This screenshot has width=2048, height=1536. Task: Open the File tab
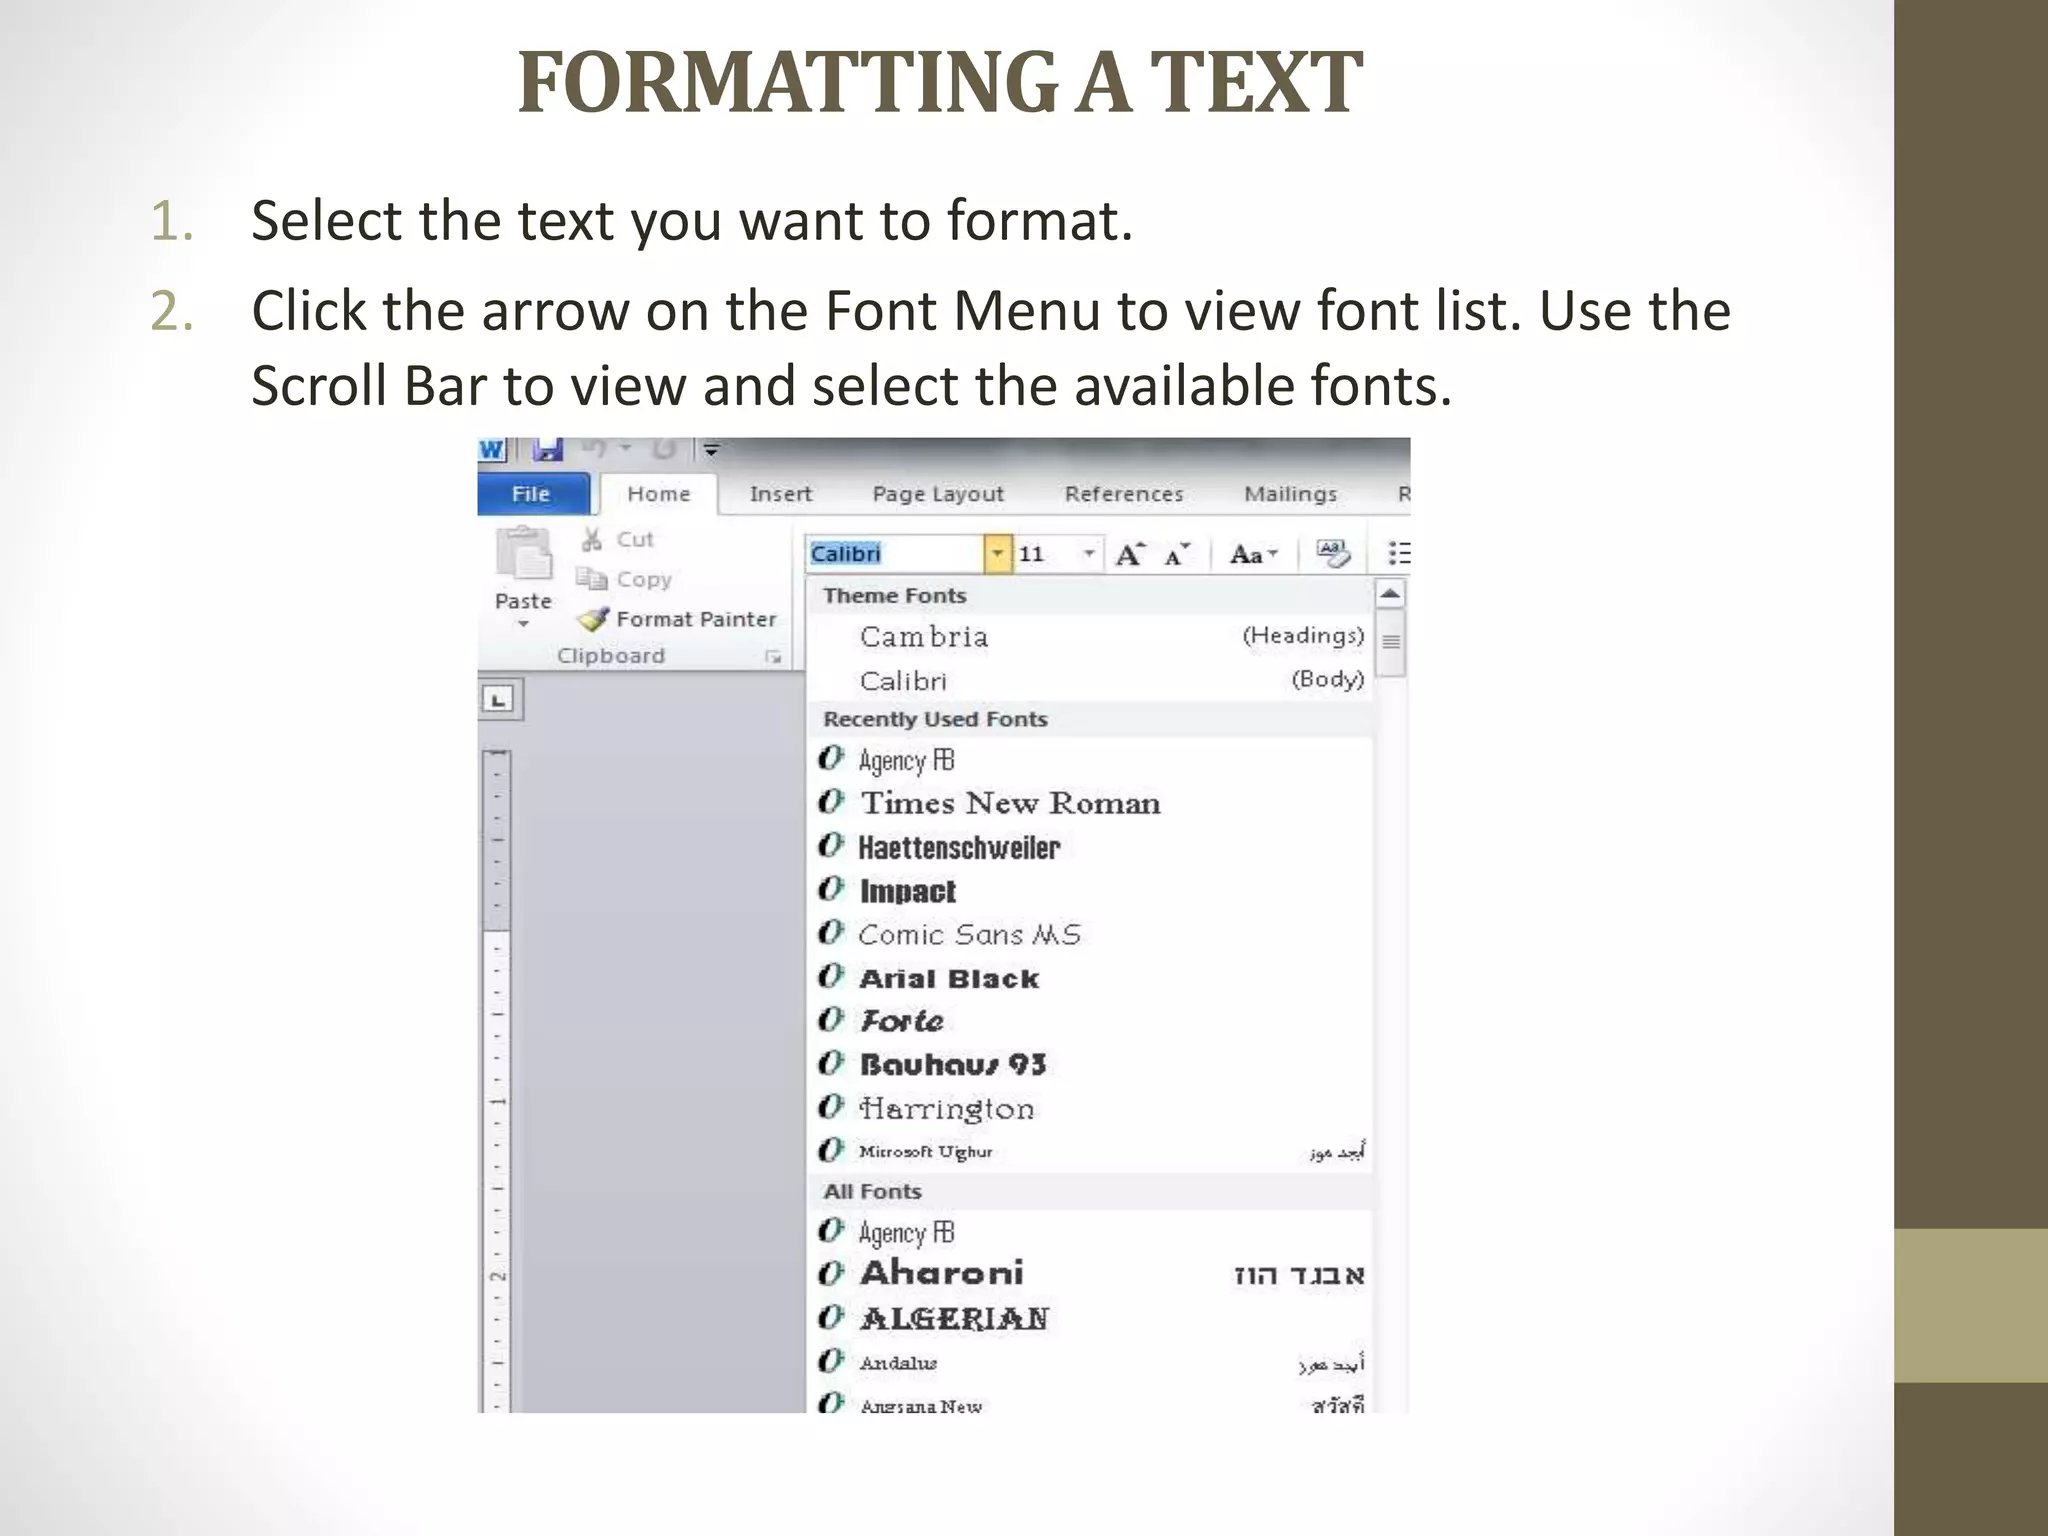click(x=531, y=494)
